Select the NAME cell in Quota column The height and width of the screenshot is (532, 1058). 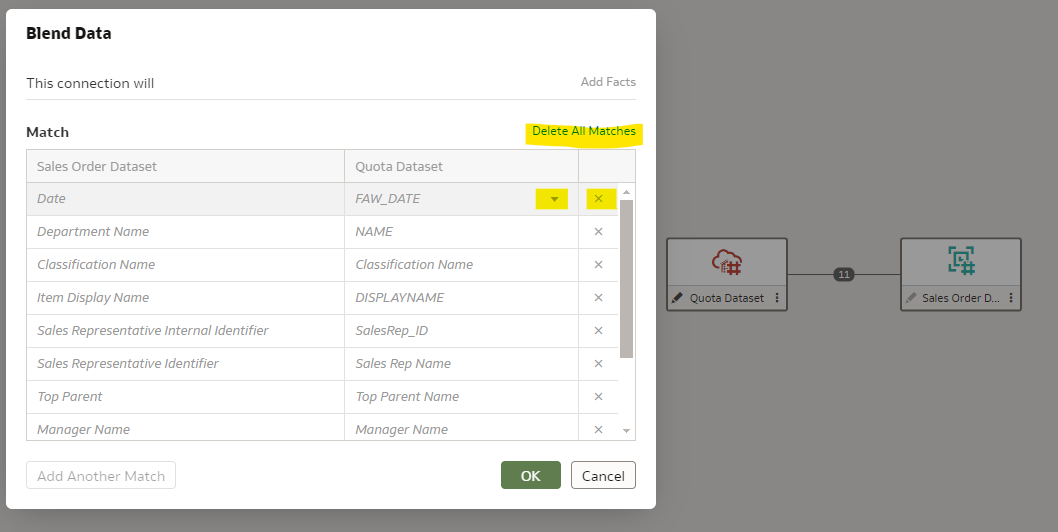pyautogui.click(x=462, y=232)
